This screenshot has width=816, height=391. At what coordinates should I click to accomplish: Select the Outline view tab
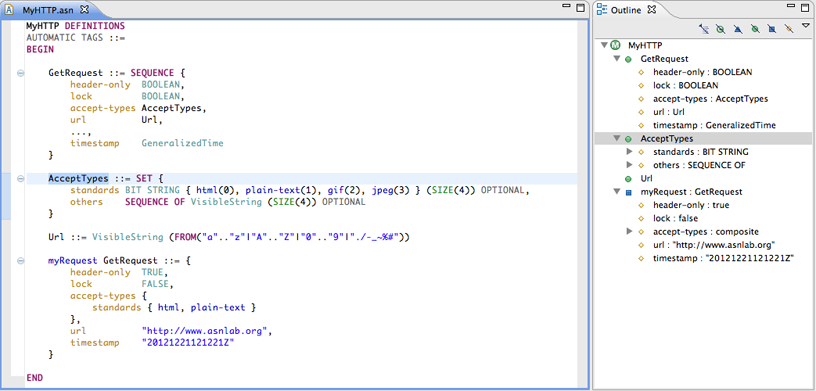(627, 9)
